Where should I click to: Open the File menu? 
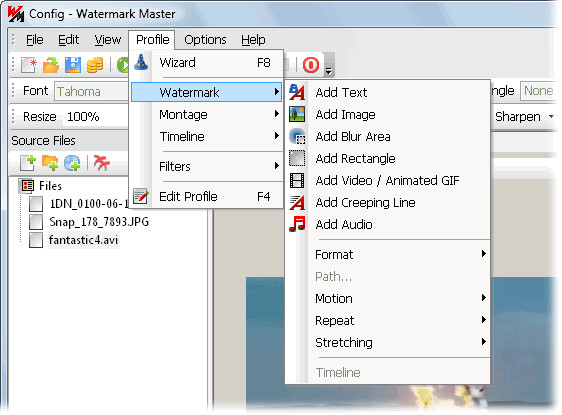[35, 39]
